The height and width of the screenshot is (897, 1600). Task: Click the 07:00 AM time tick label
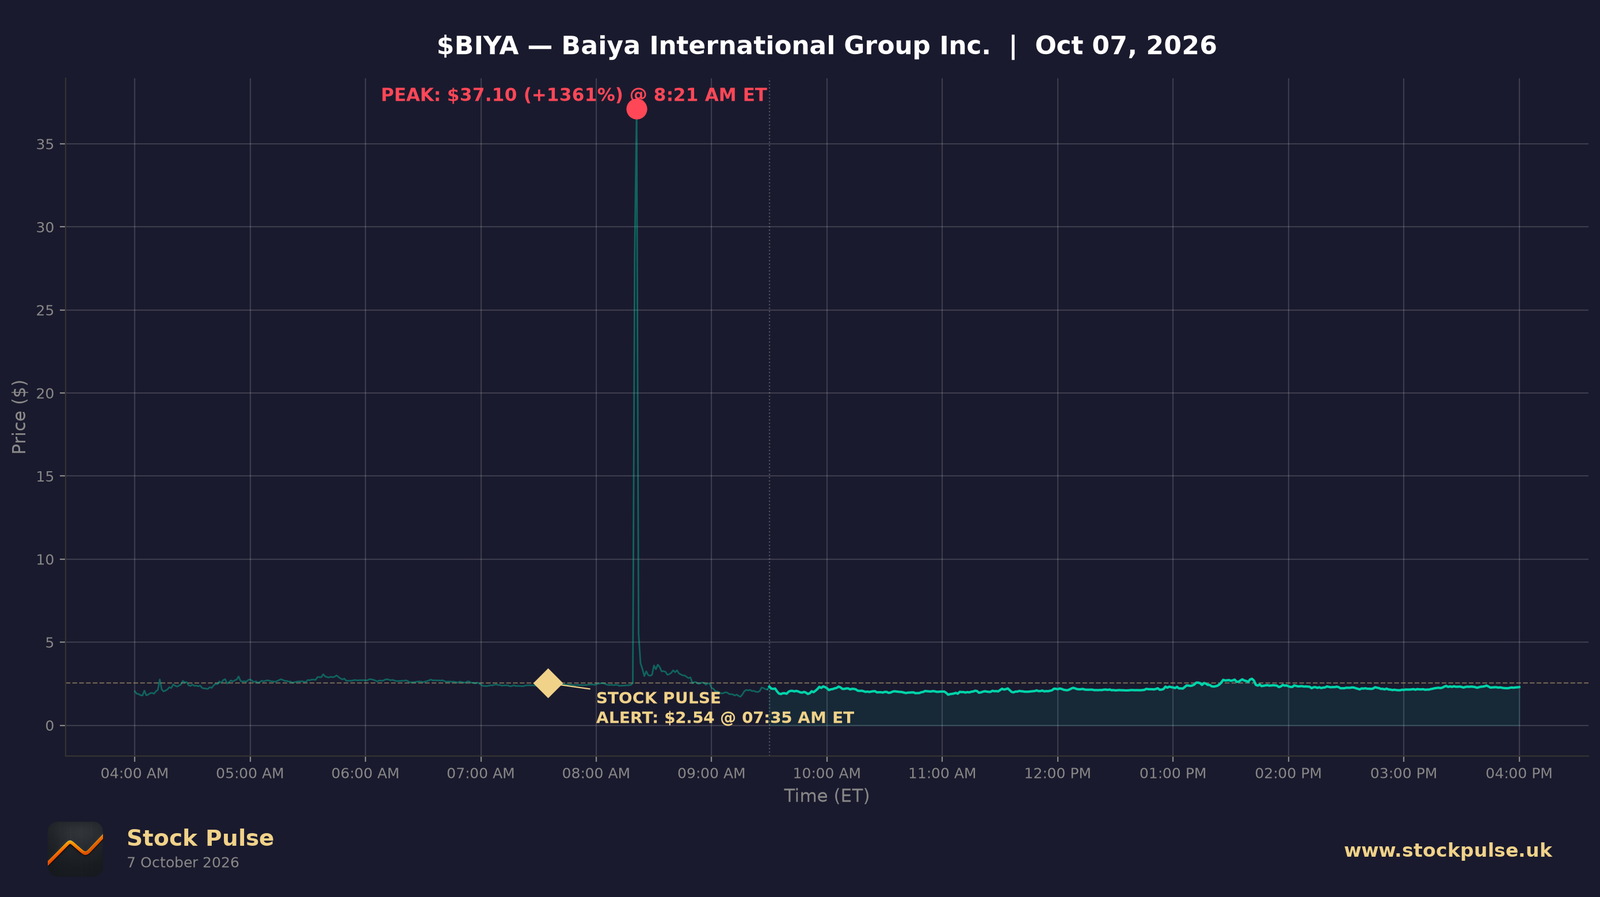[x=481, y=774]
